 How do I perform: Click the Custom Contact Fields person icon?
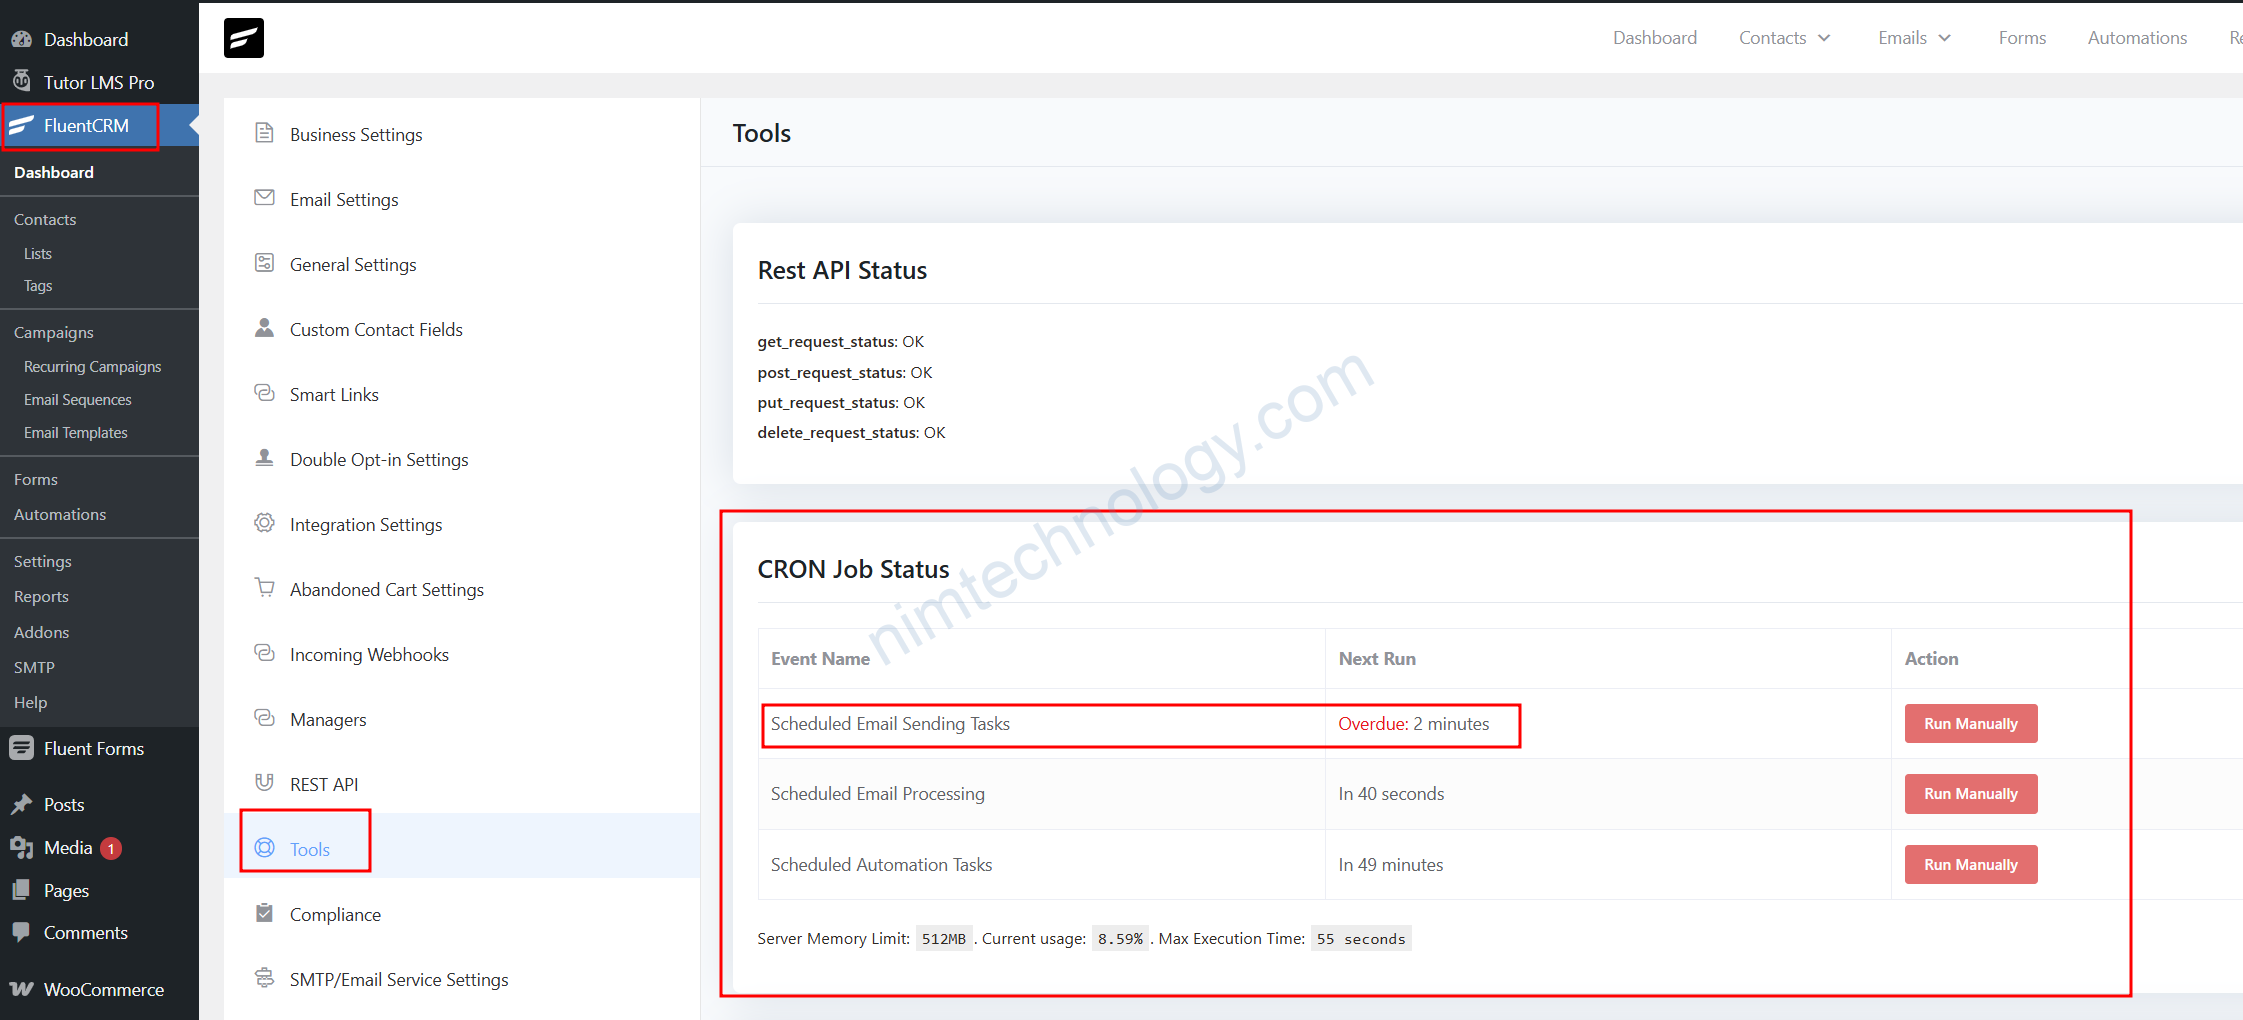264,328
